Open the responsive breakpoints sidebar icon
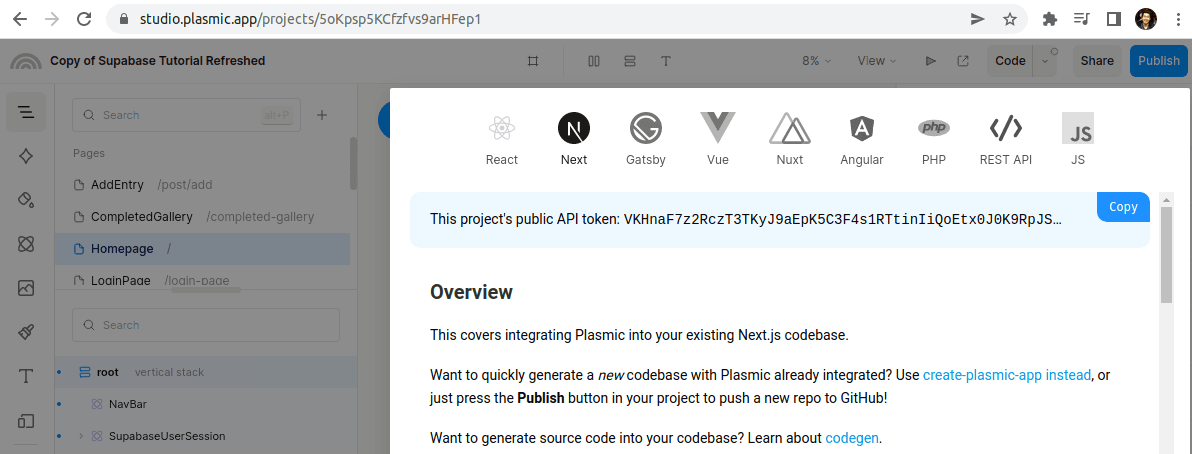1192x454 pixels. (26, 420)
